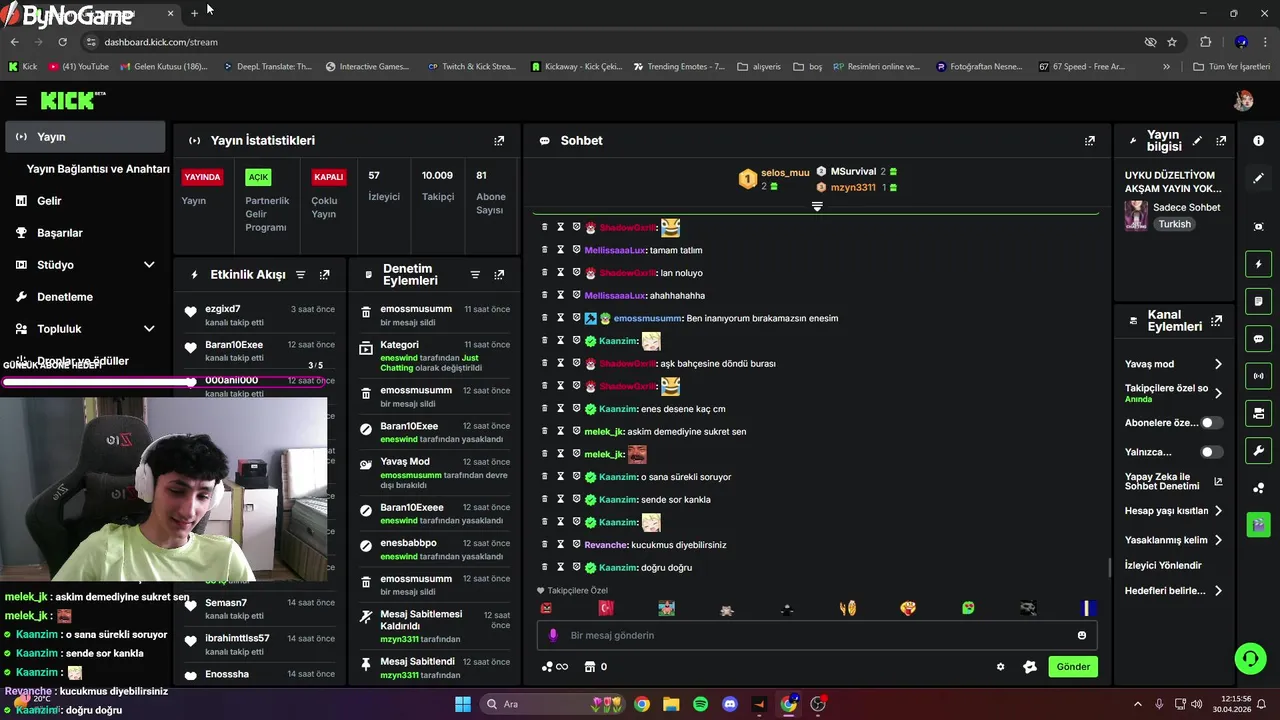Screen dimensions: 1280x720
Task: Open Hesap yaşı kısıtlan settings
Action: click(1173, 511)
